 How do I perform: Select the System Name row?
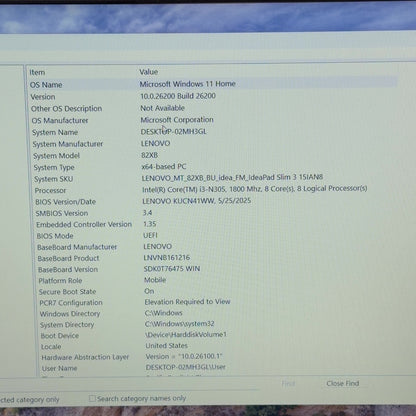pos(213,132)
